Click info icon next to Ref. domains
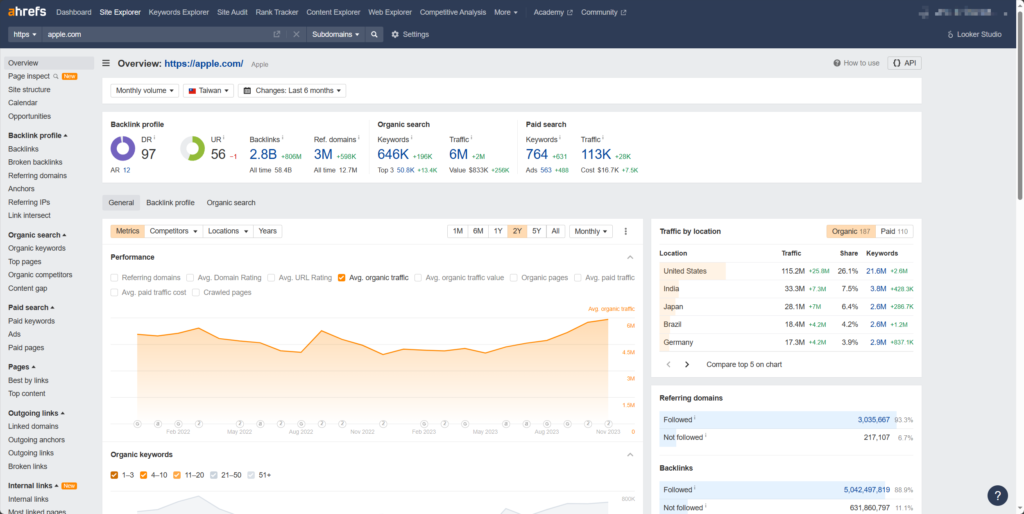This screenshot has height=514, width=1024. (x=359, y=138)
